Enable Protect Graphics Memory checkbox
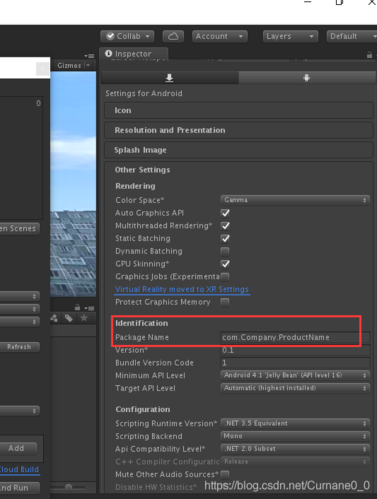This screenshot has width=377, height=499. pyautogui.click(x=225, y=302)
